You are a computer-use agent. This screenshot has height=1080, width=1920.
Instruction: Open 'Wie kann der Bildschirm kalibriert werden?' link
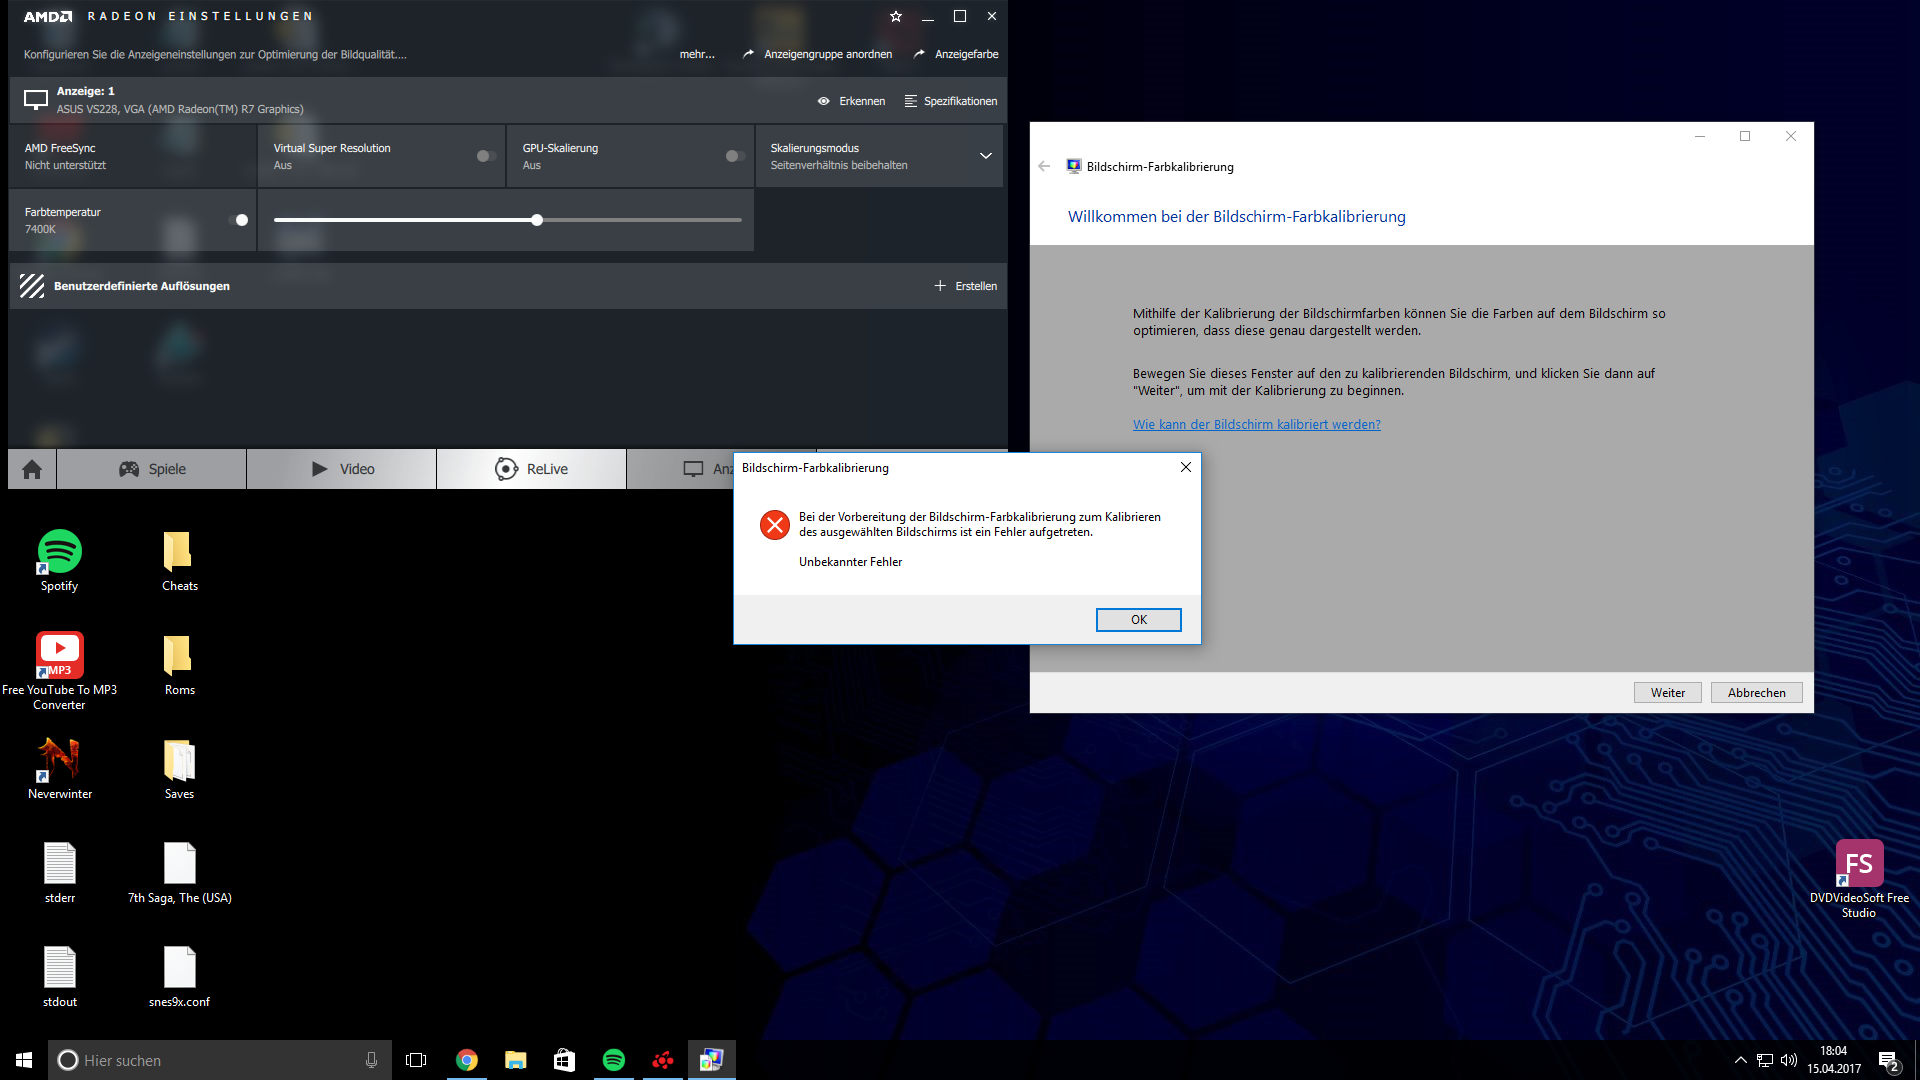coord(1256,425)
